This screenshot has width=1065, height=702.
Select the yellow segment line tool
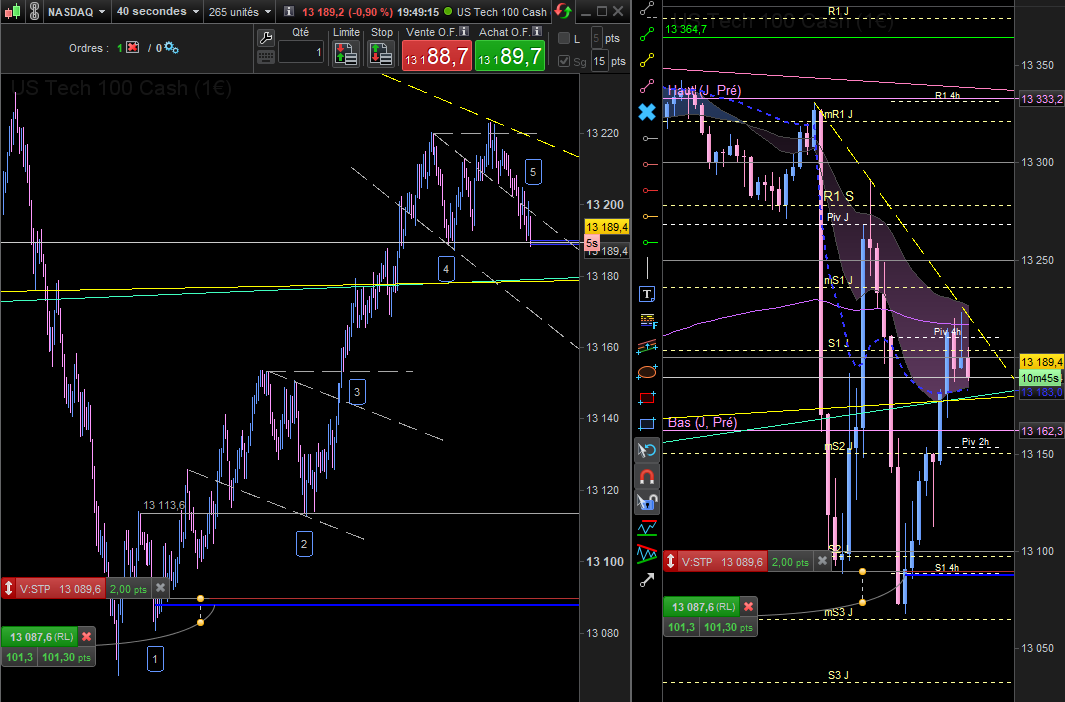(x=647, y=60)
